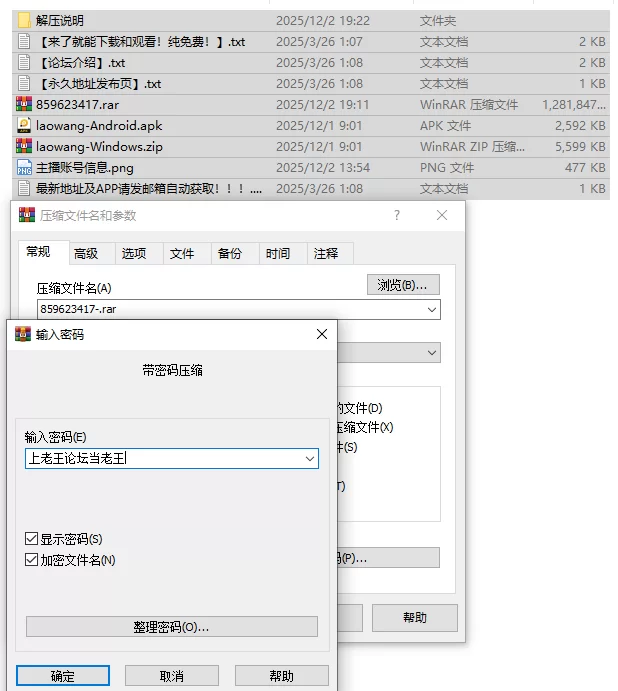The image size is (618, 691).
Task: Select file name 主播账号信息.png
Action: (85, 167)
